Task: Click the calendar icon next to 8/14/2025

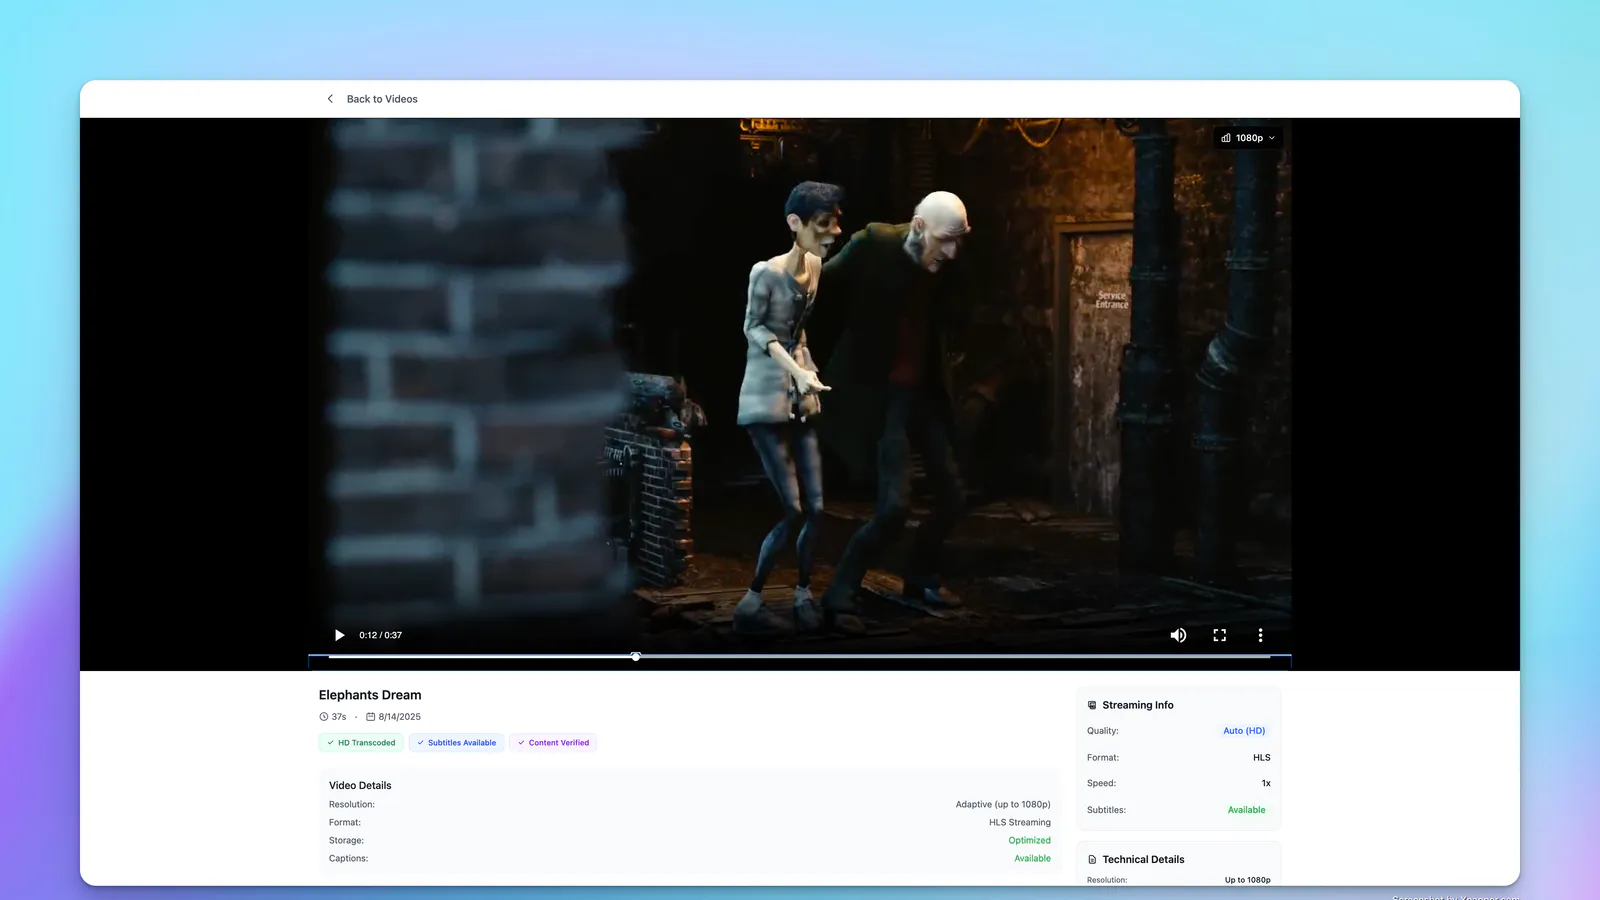Action: [x=371, y=717]
